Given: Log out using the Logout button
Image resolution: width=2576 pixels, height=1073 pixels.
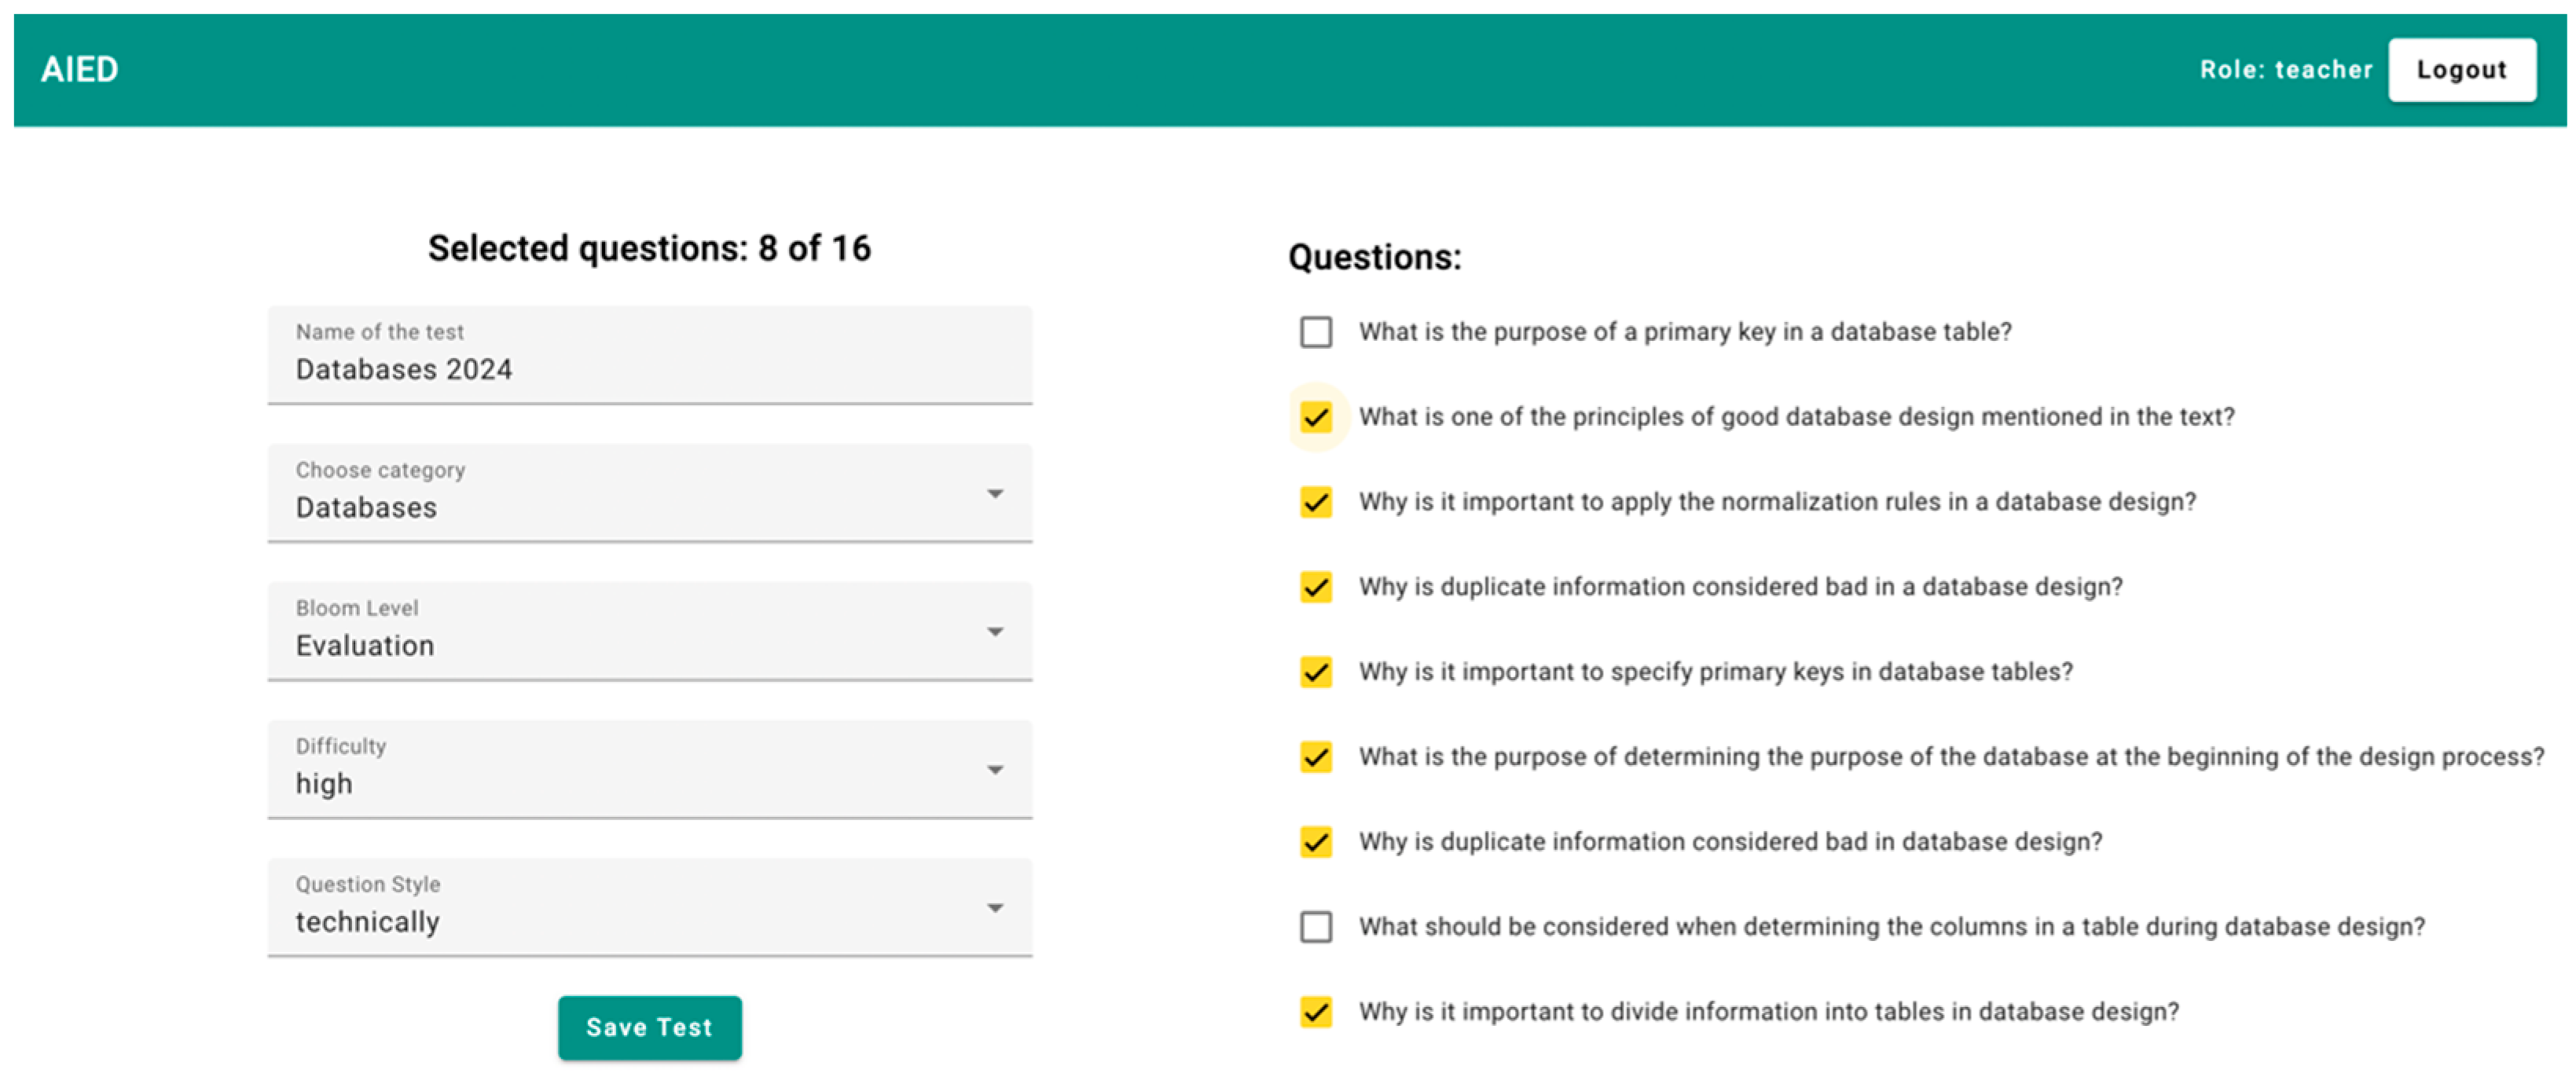Looking at the screenshot, I should [x=2461, y=70].
